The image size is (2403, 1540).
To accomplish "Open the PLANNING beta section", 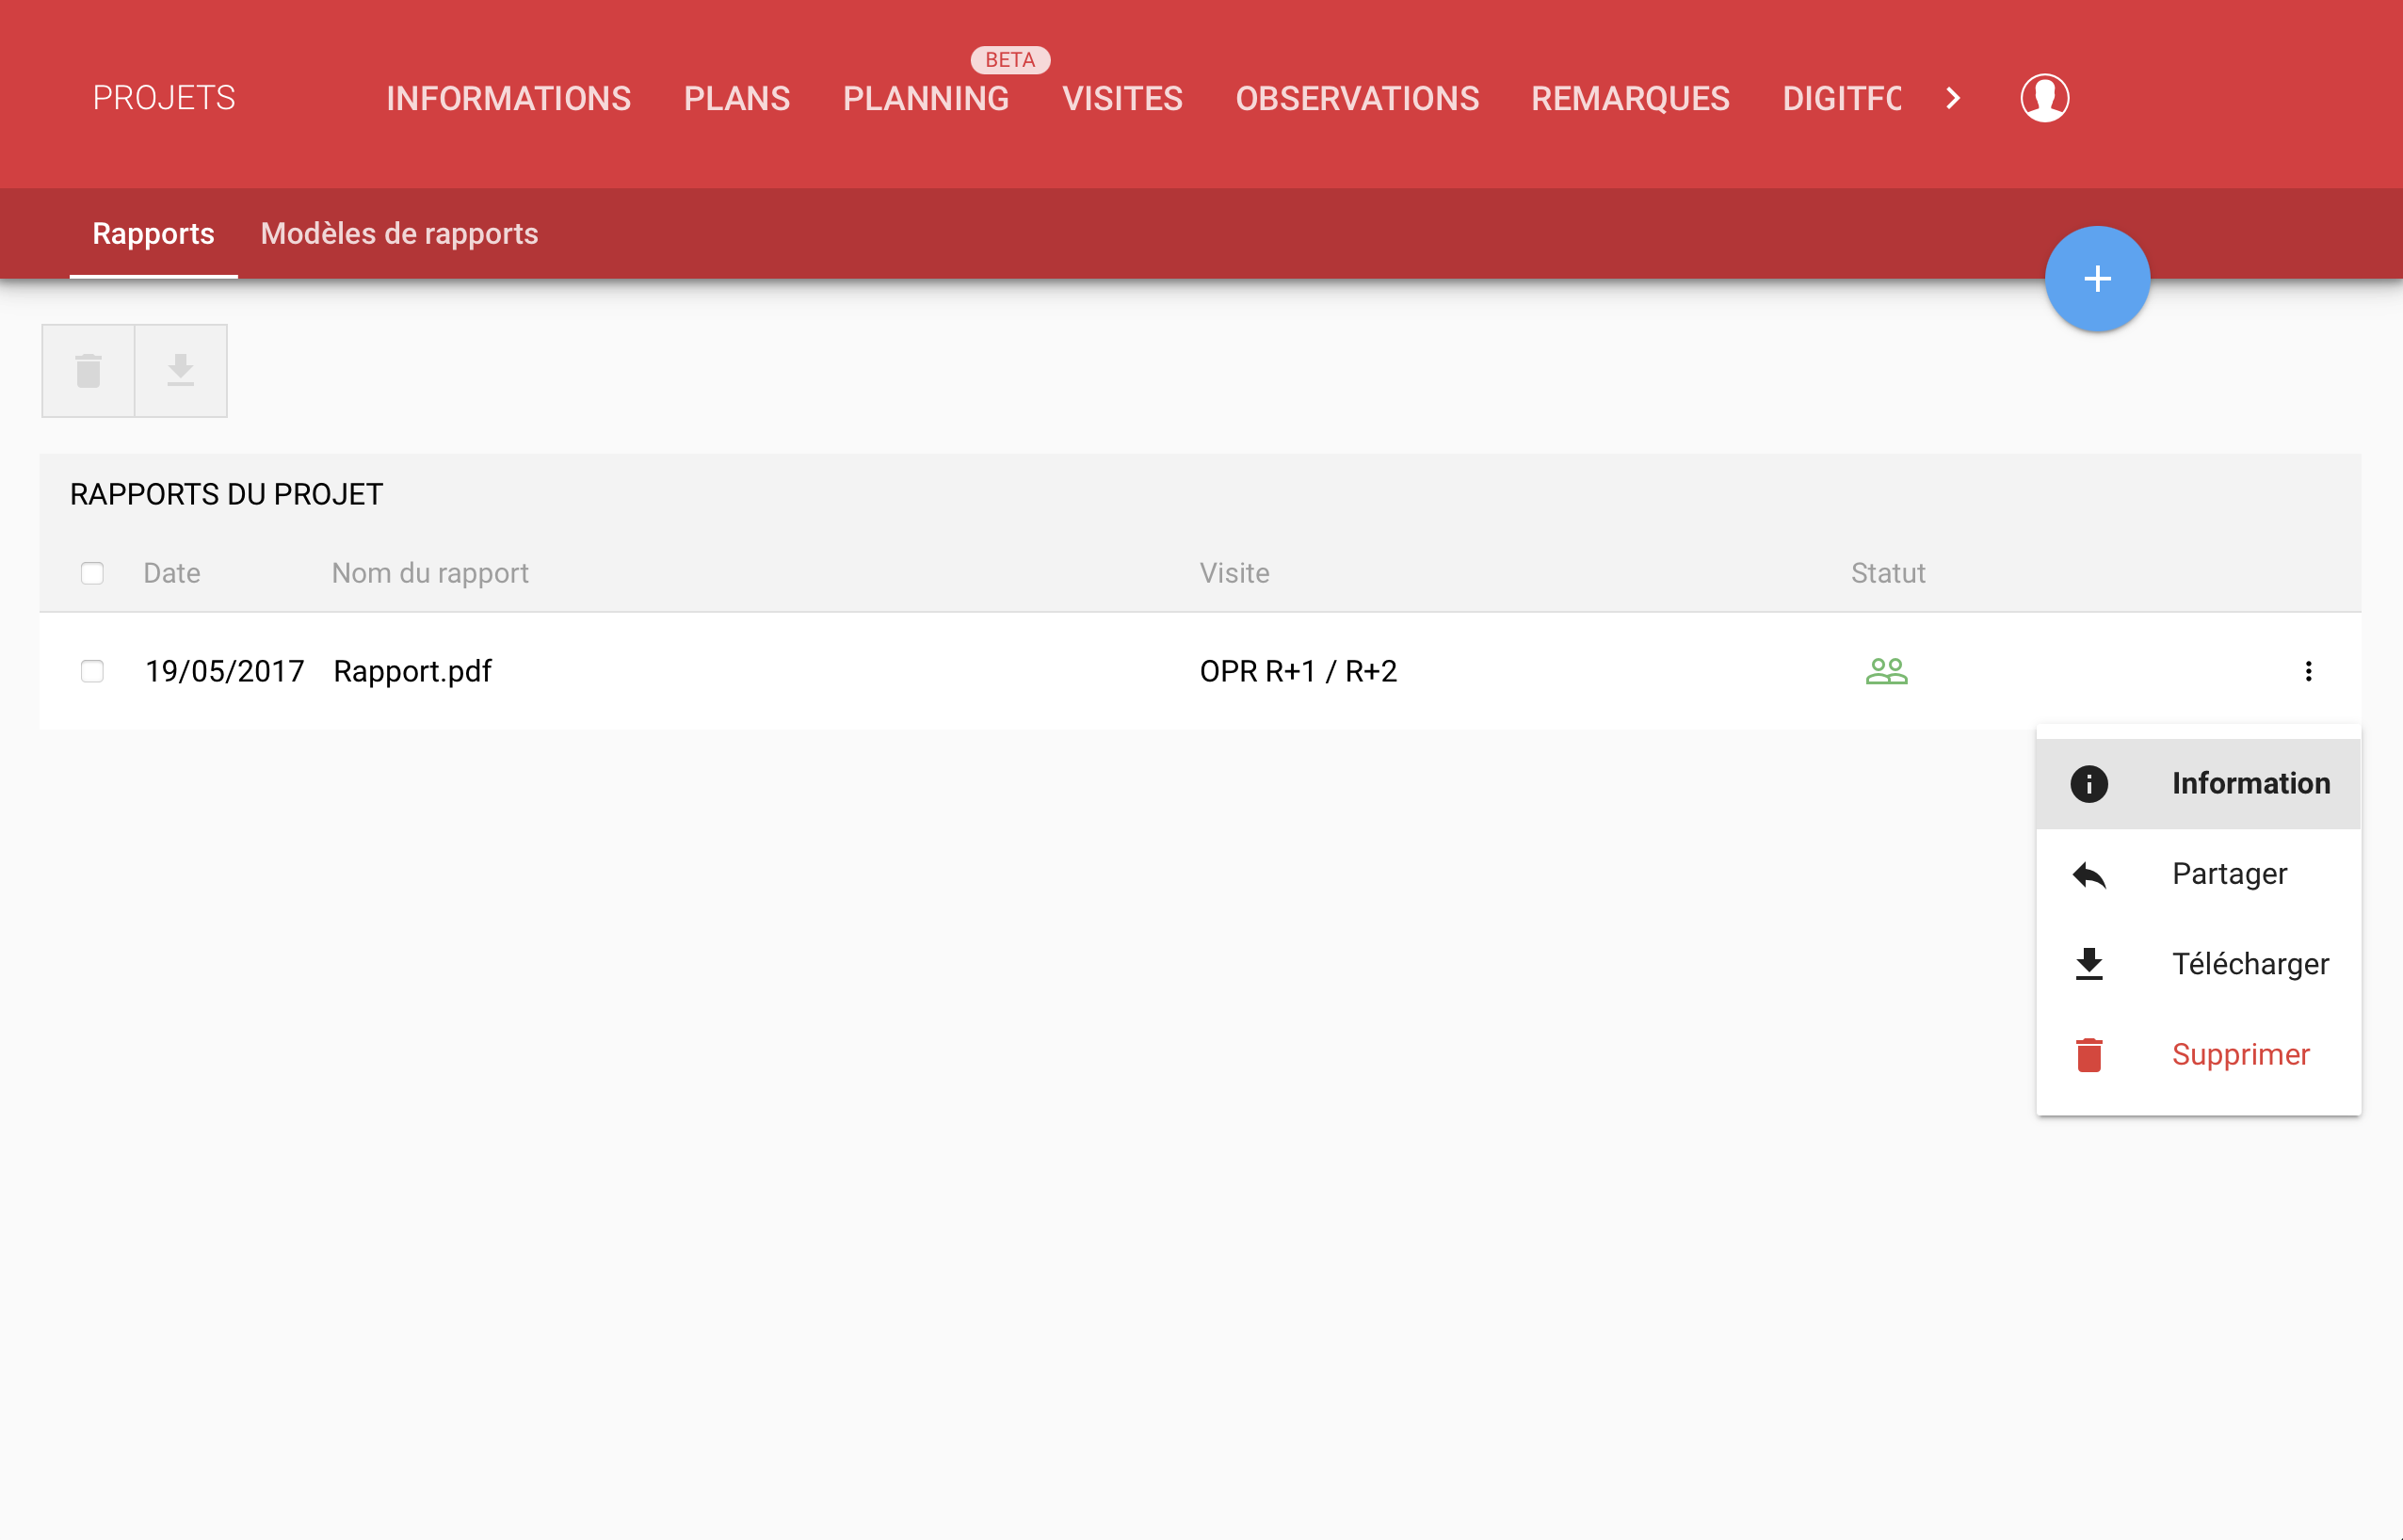I will [x=926, y=98].
